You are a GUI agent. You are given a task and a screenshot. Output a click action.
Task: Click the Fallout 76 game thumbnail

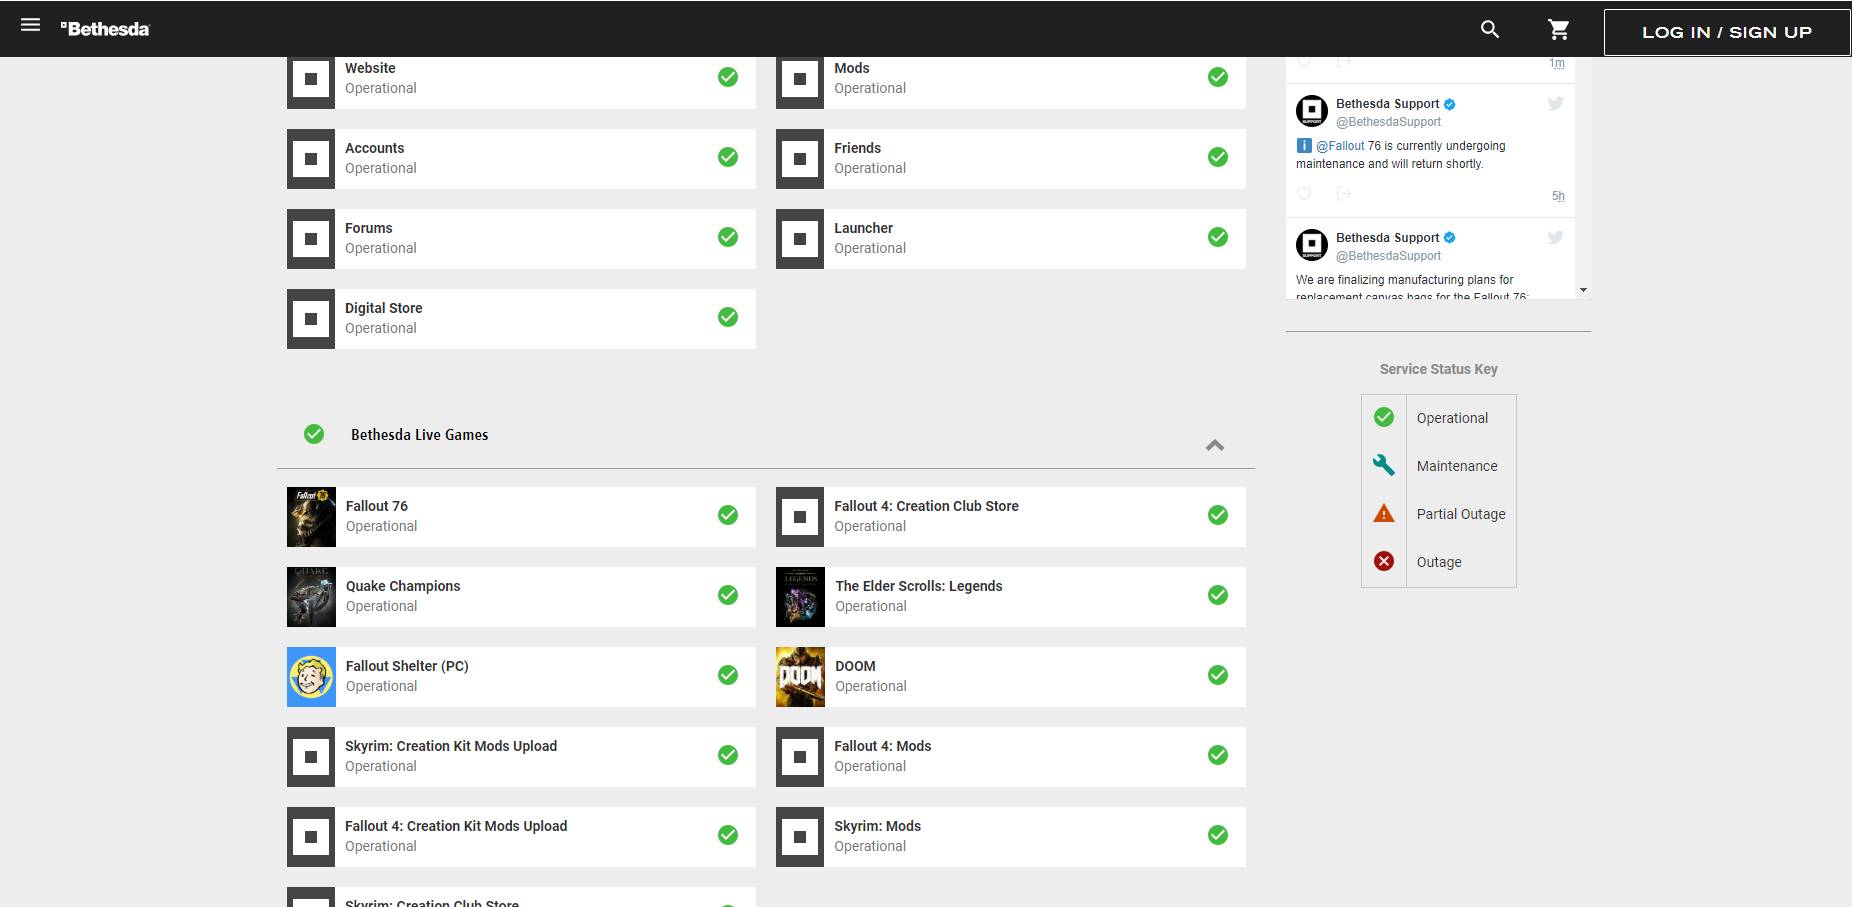(x=311, y=517)
